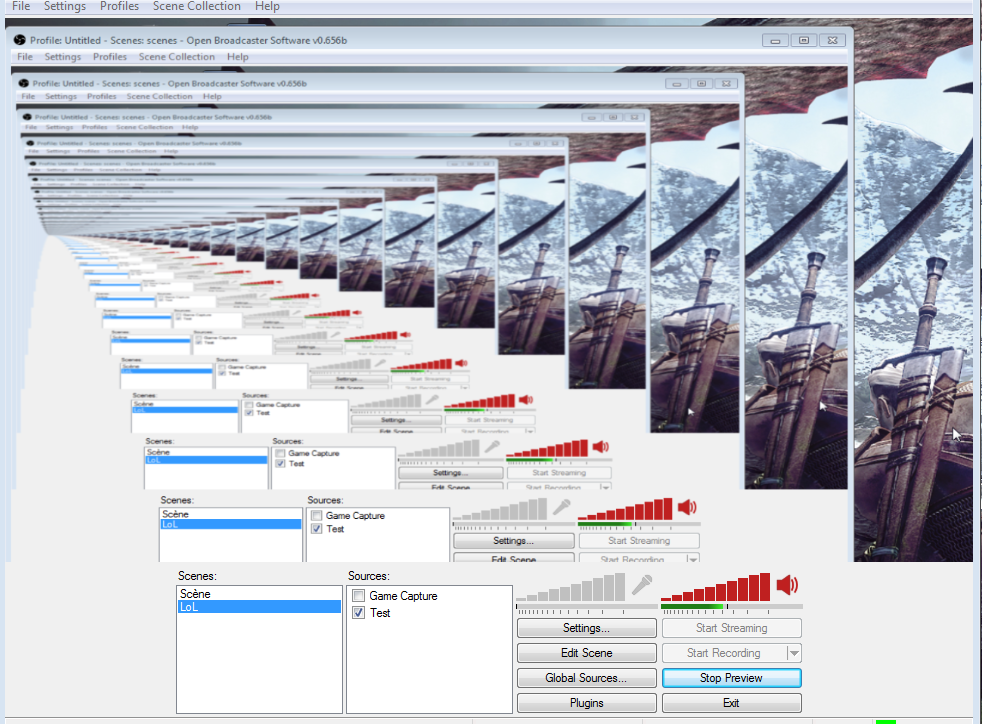The width and height of the screenshot is (982, 724).
Task: Click the Edit Scene button
Action: [586, 653]
